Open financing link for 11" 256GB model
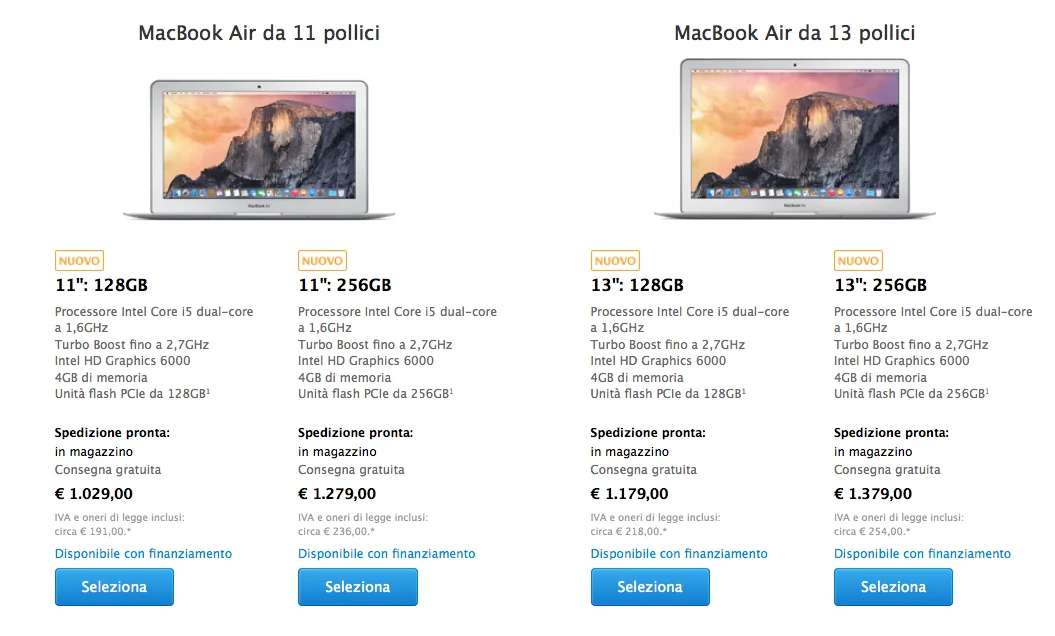 pyautogui.click(x=387, y=554)
